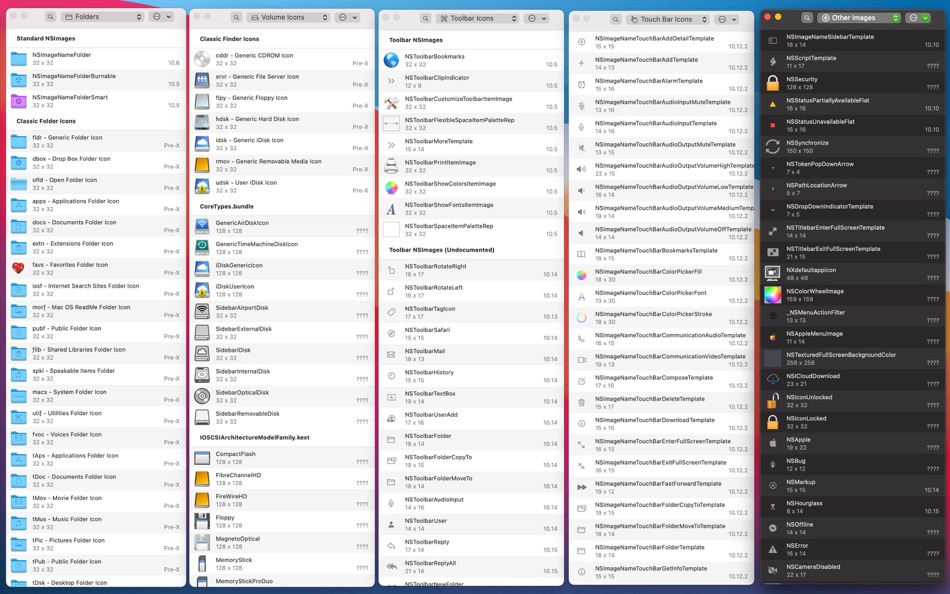The height and width of the screenshot is (594, 950).
Task: Click the NSToolbarPrintItemImage printer icon
Action: coord(391,166)
